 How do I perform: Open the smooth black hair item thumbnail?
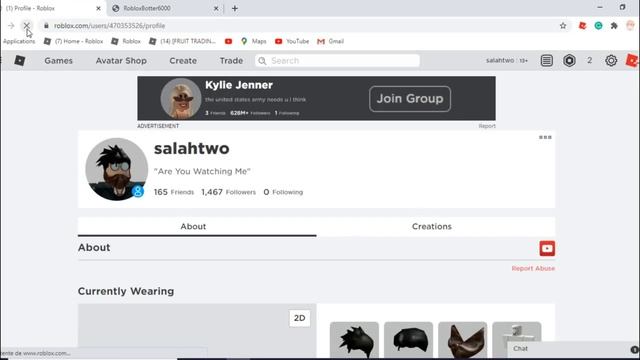click(408, 340)
